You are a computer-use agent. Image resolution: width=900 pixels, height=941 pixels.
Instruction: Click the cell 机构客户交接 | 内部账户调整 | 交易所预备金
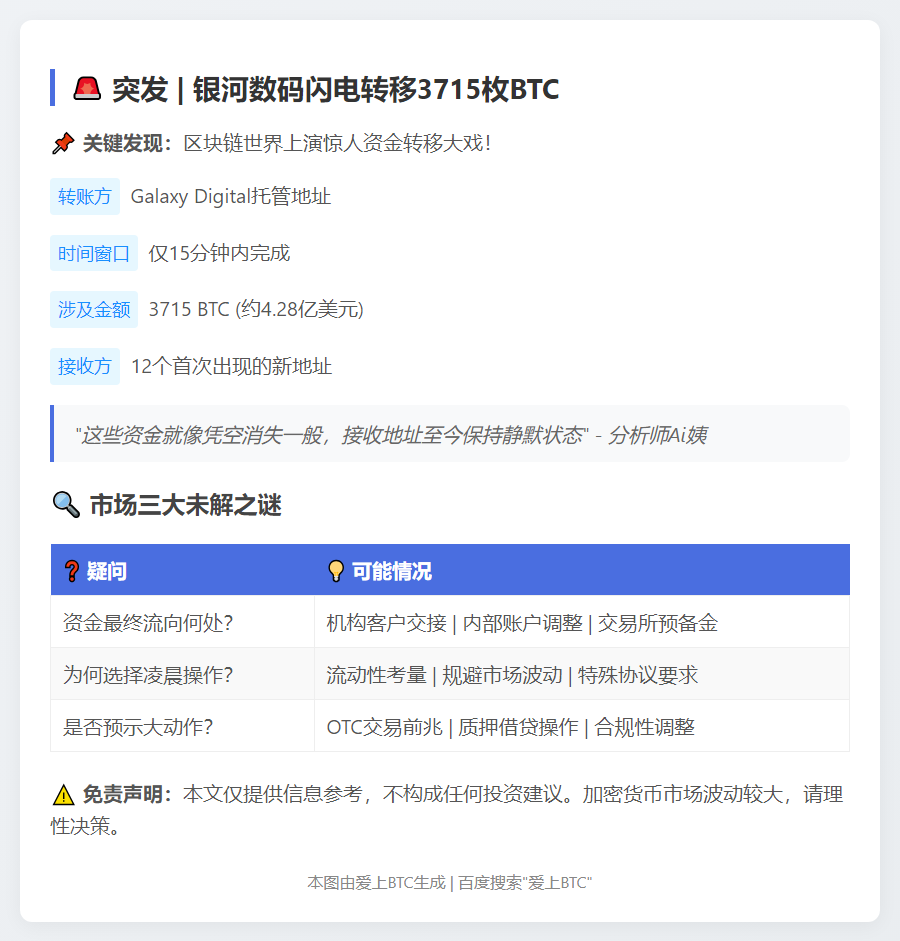[x=582, y=622]
